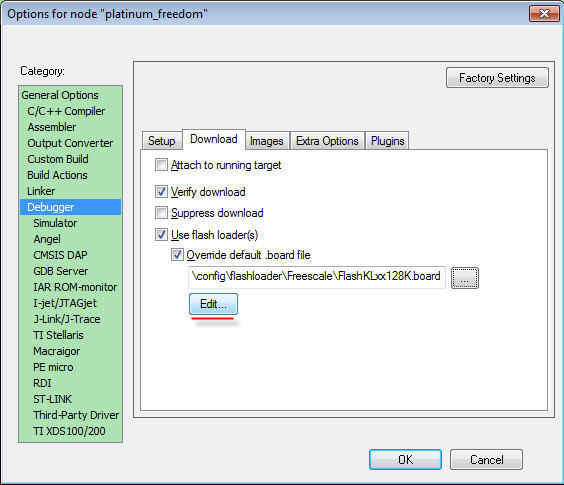Select IAR ROM-monitor category
564x485 pixels.
coord(75,287)
